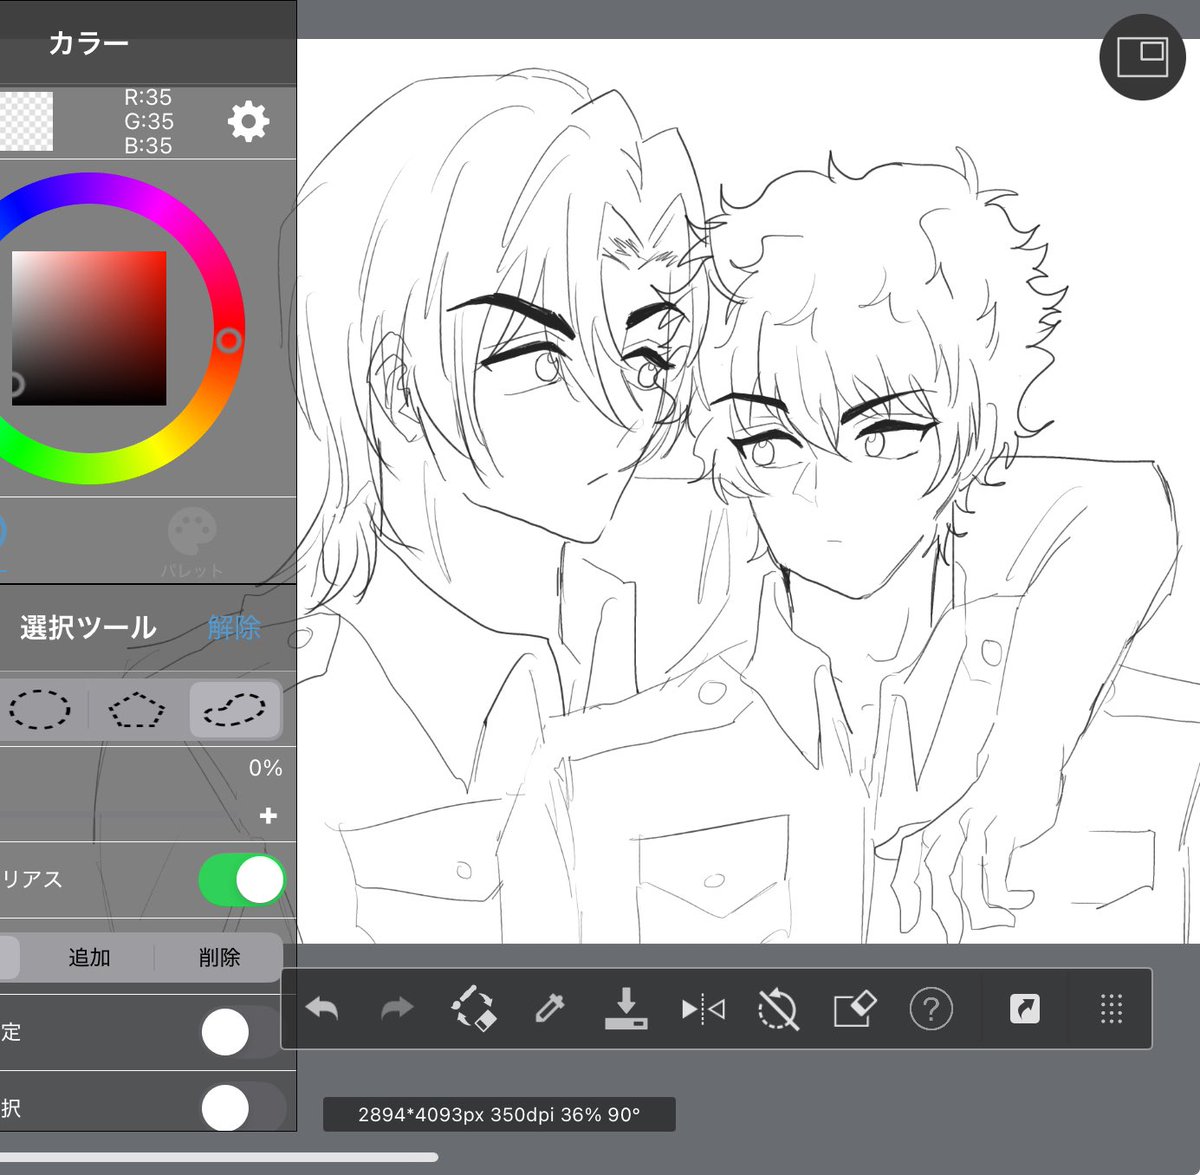
Task: Tap 解除 to deselect
Action: coord(234,627)
